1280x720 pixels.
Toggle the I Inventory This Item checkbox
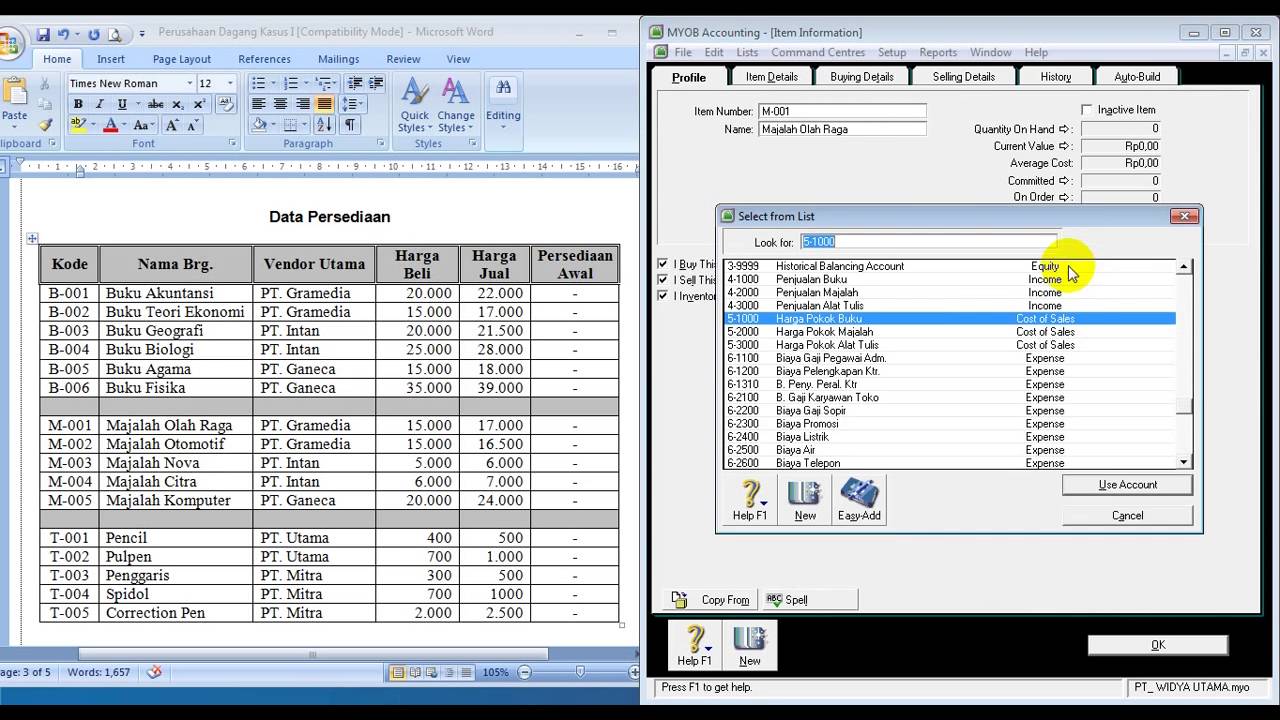tap(662, 296)
